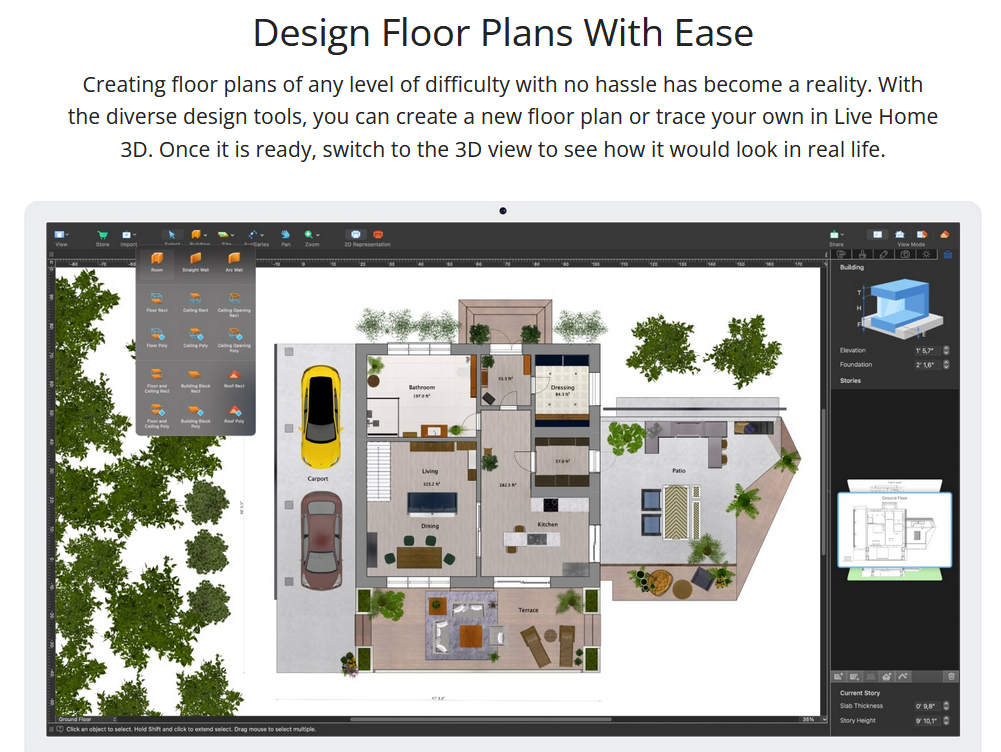
Task: Switch to 3D view mode
Action: click(x=945, y=234)
